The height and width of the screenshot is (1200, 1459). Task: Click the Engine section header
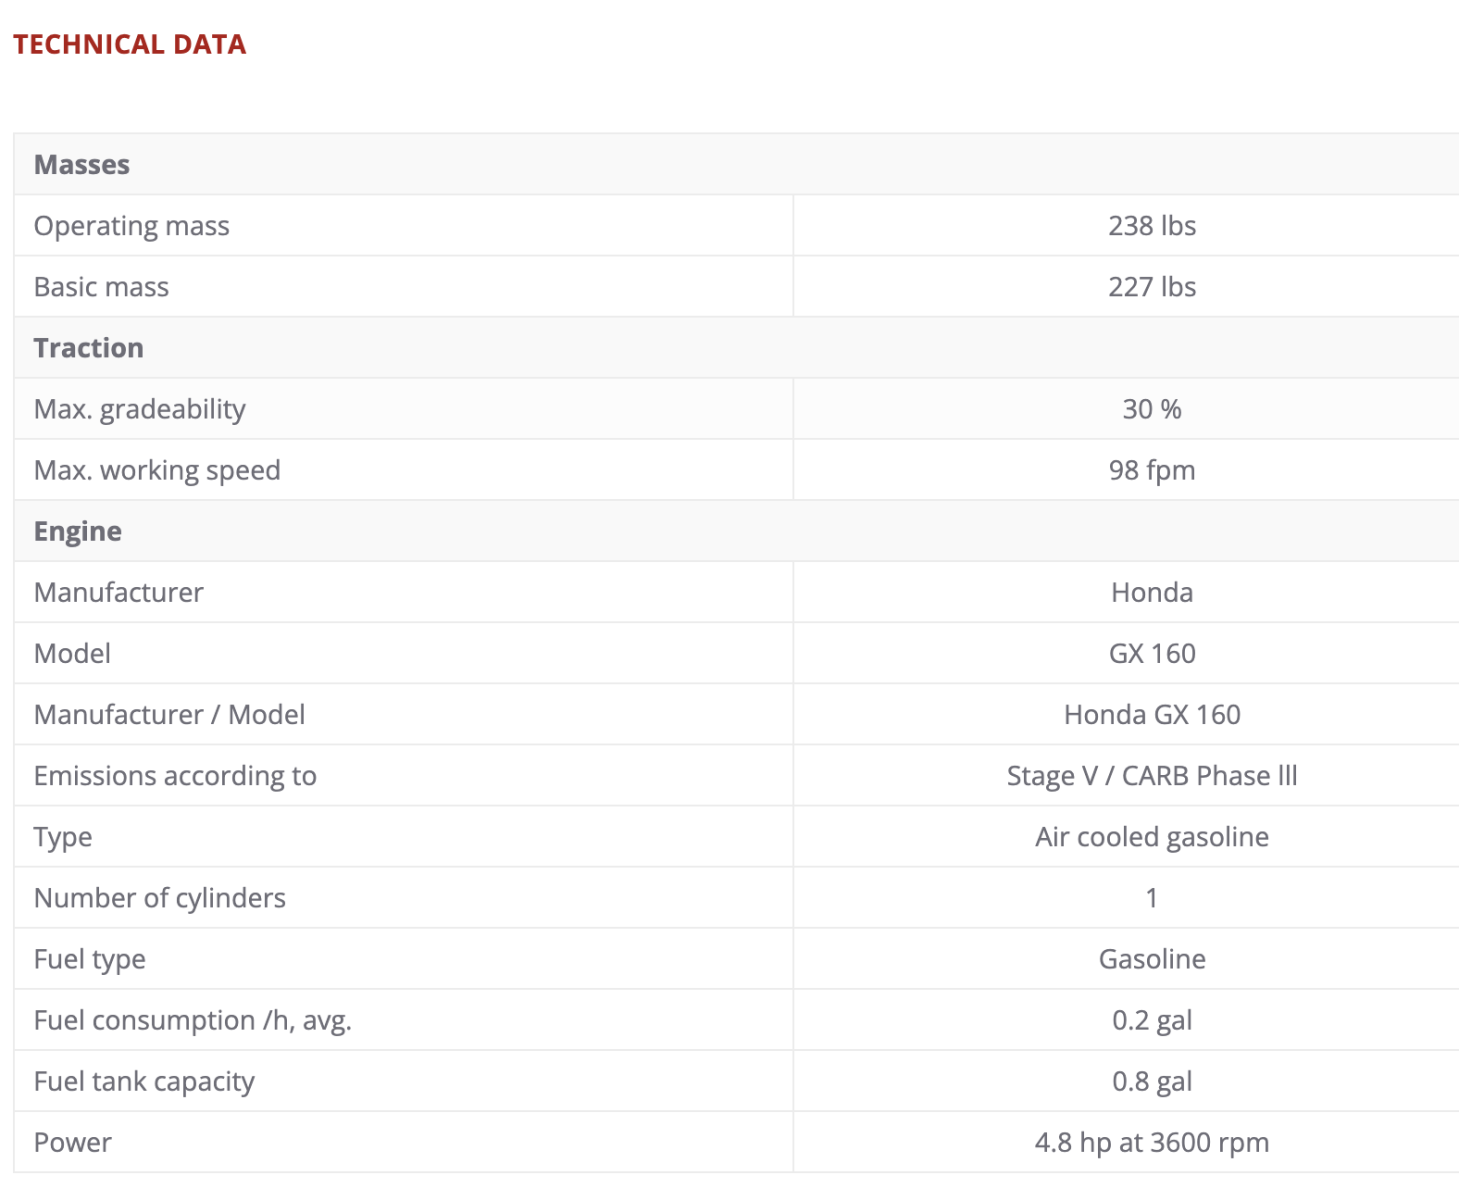click(78, 531)
